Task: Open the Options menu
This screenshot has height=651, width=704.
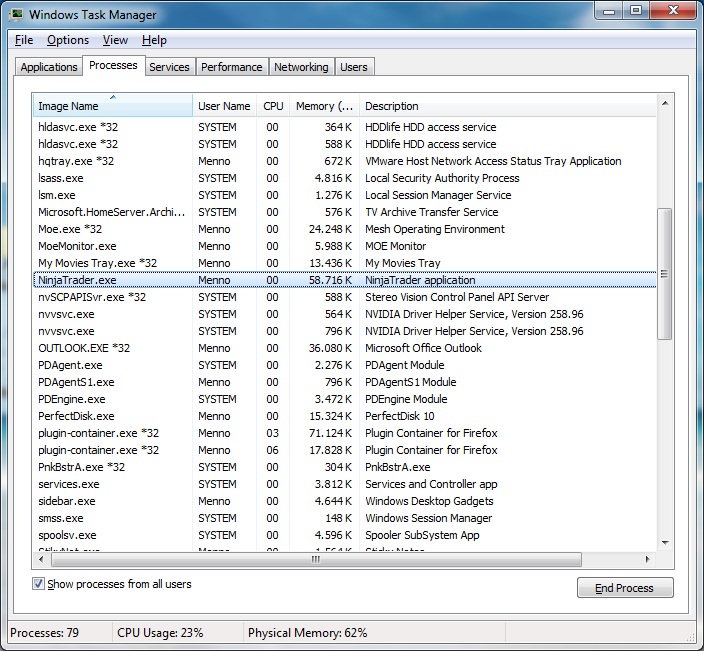Action: point(68,40)
